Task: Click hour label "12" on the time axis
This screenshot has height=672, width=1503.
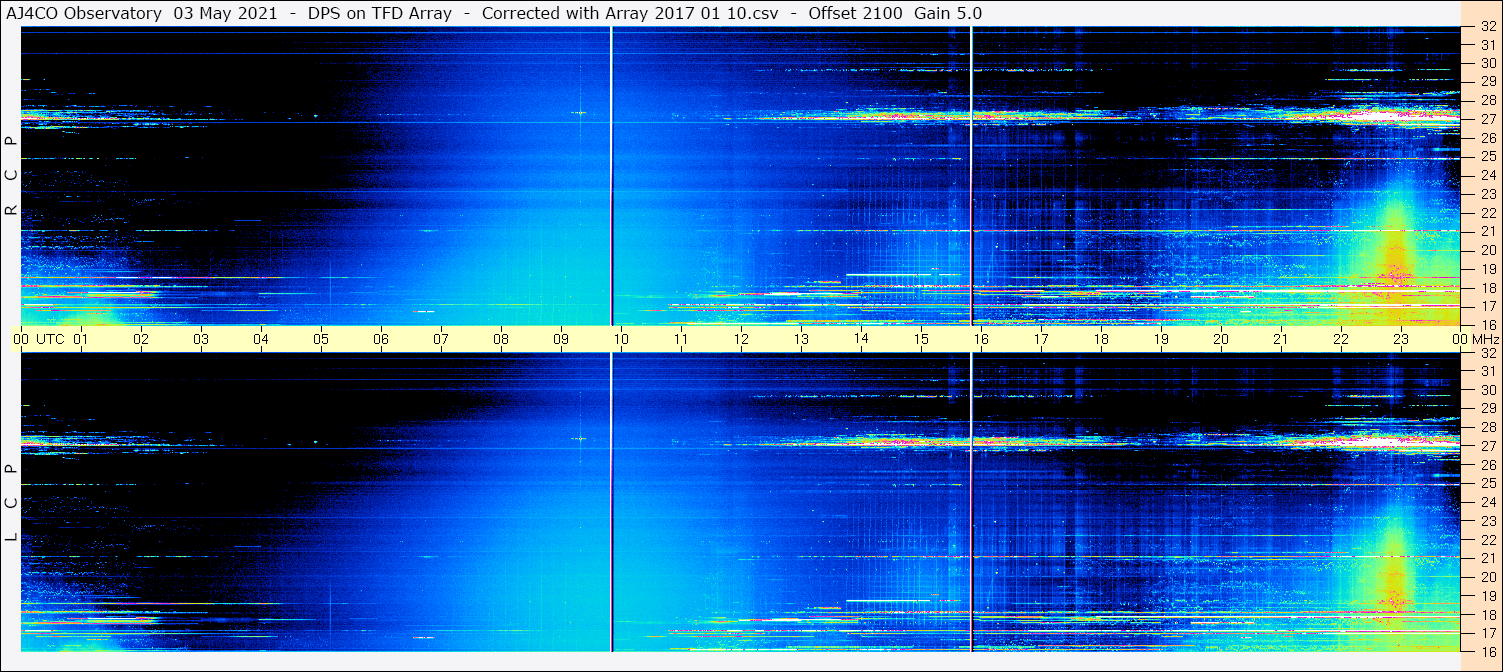Action: tap(741, 339)
